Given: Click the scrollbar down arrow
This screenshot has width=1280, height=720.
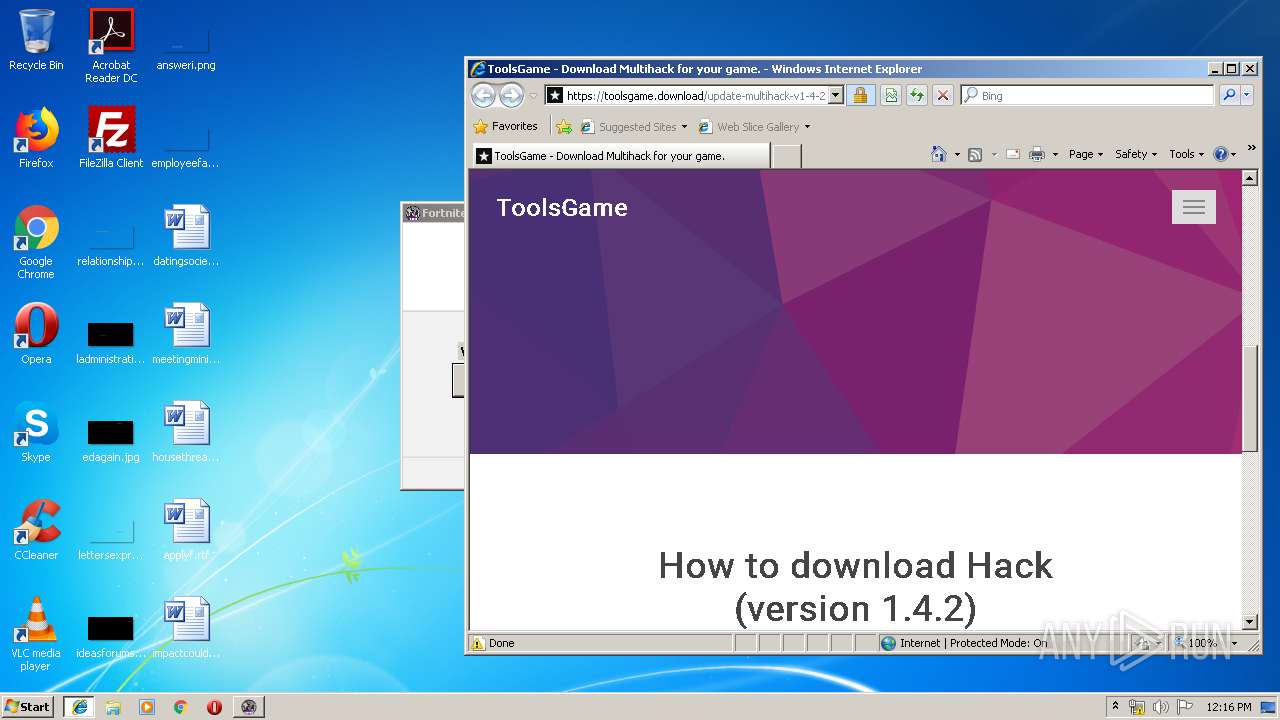Looking at the screenshot, I should tap(1249, 622).
